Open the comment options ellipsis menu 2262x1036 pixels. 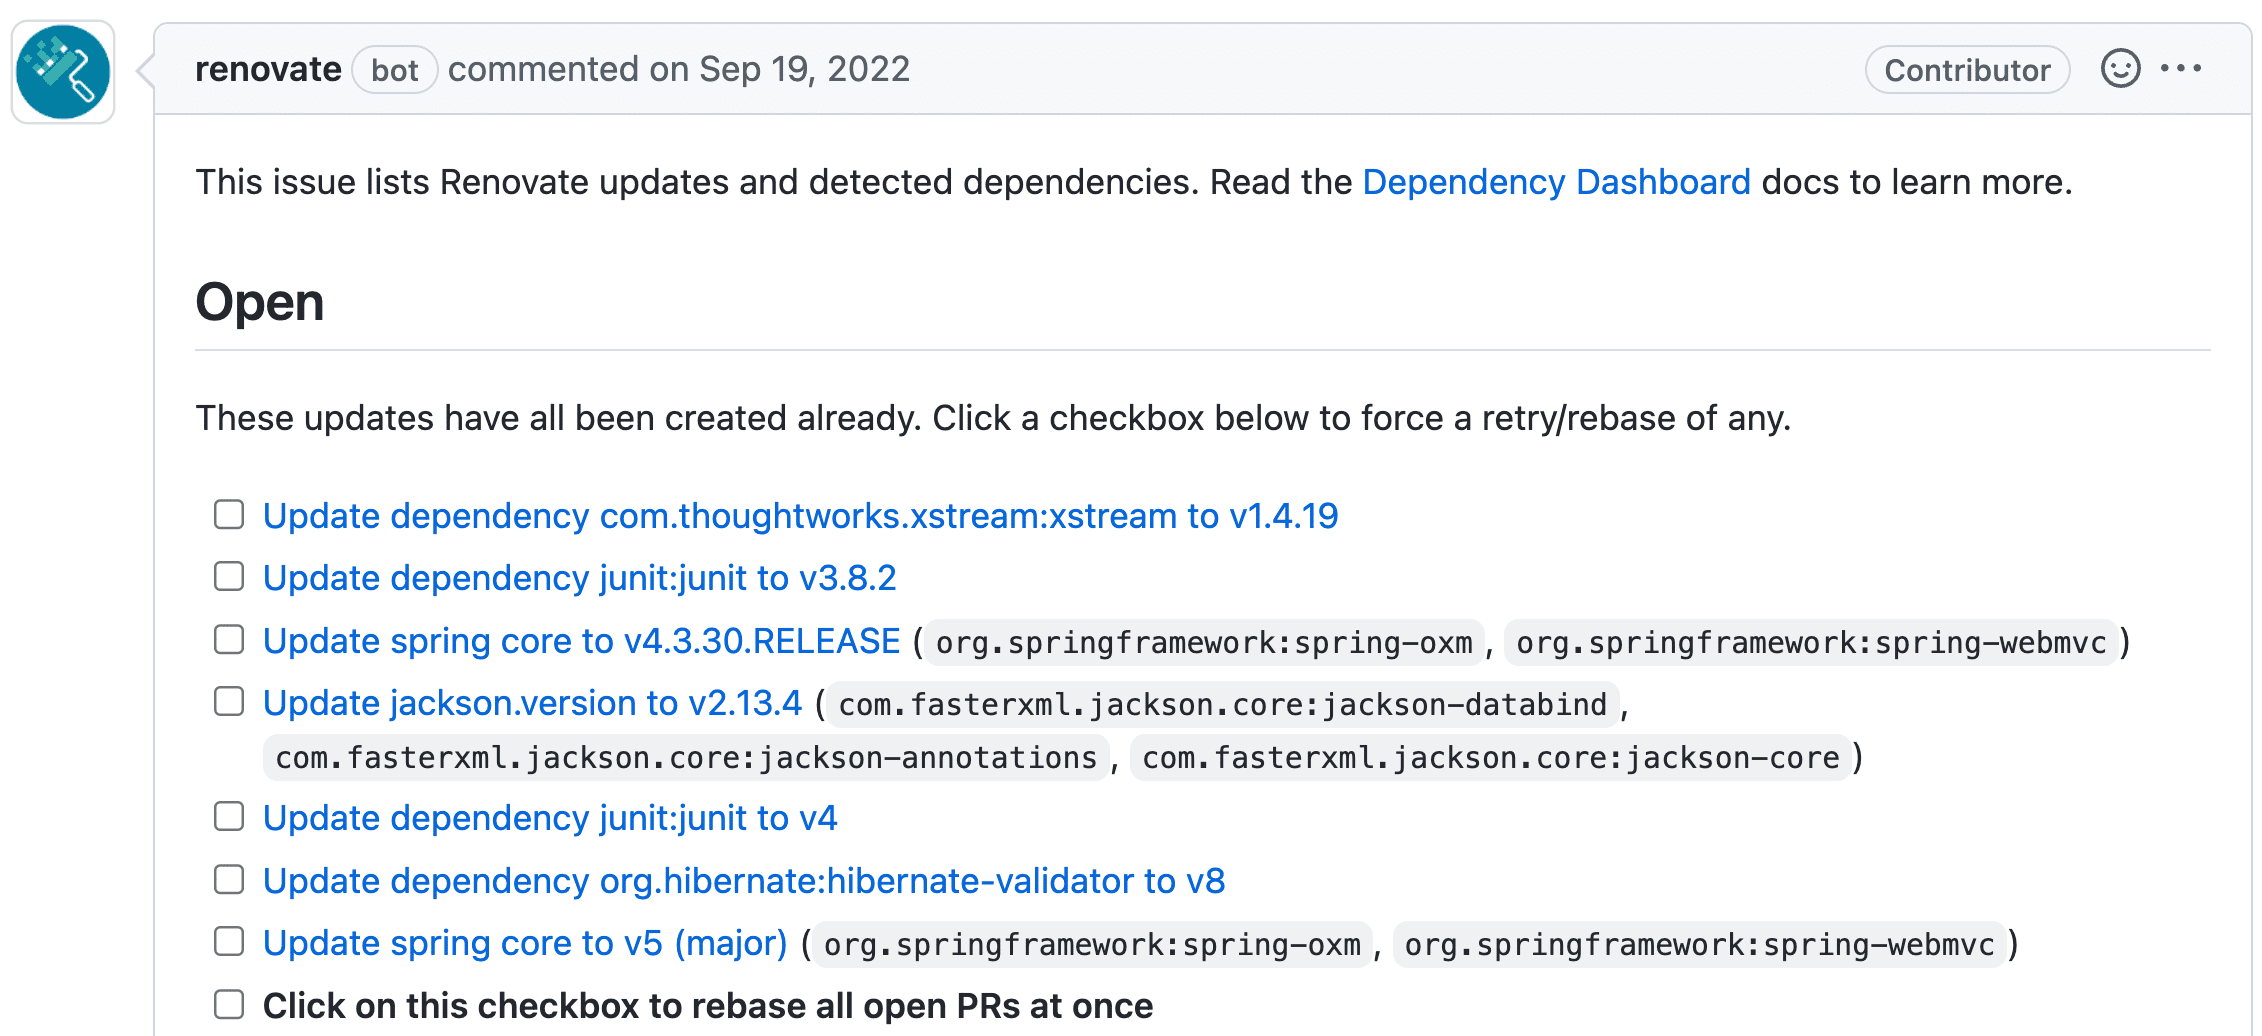[x=2181, y=69]
